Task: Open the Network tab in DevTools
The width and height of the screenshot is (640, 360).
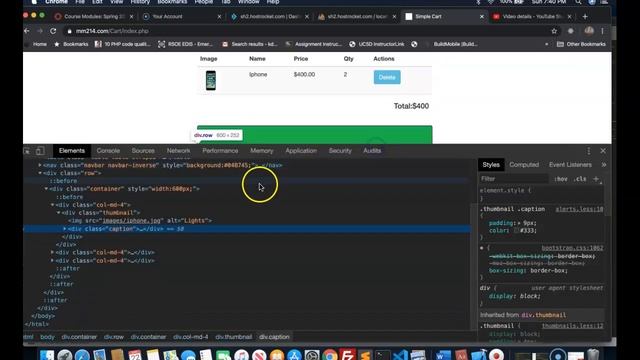Action: (x=178, y=151)
